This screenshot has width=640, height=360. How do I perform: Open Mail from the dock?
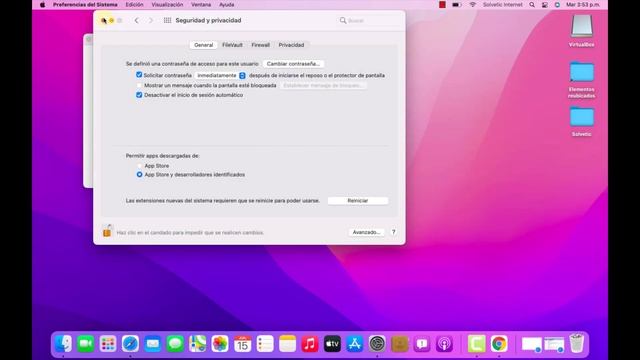point(153,344)
